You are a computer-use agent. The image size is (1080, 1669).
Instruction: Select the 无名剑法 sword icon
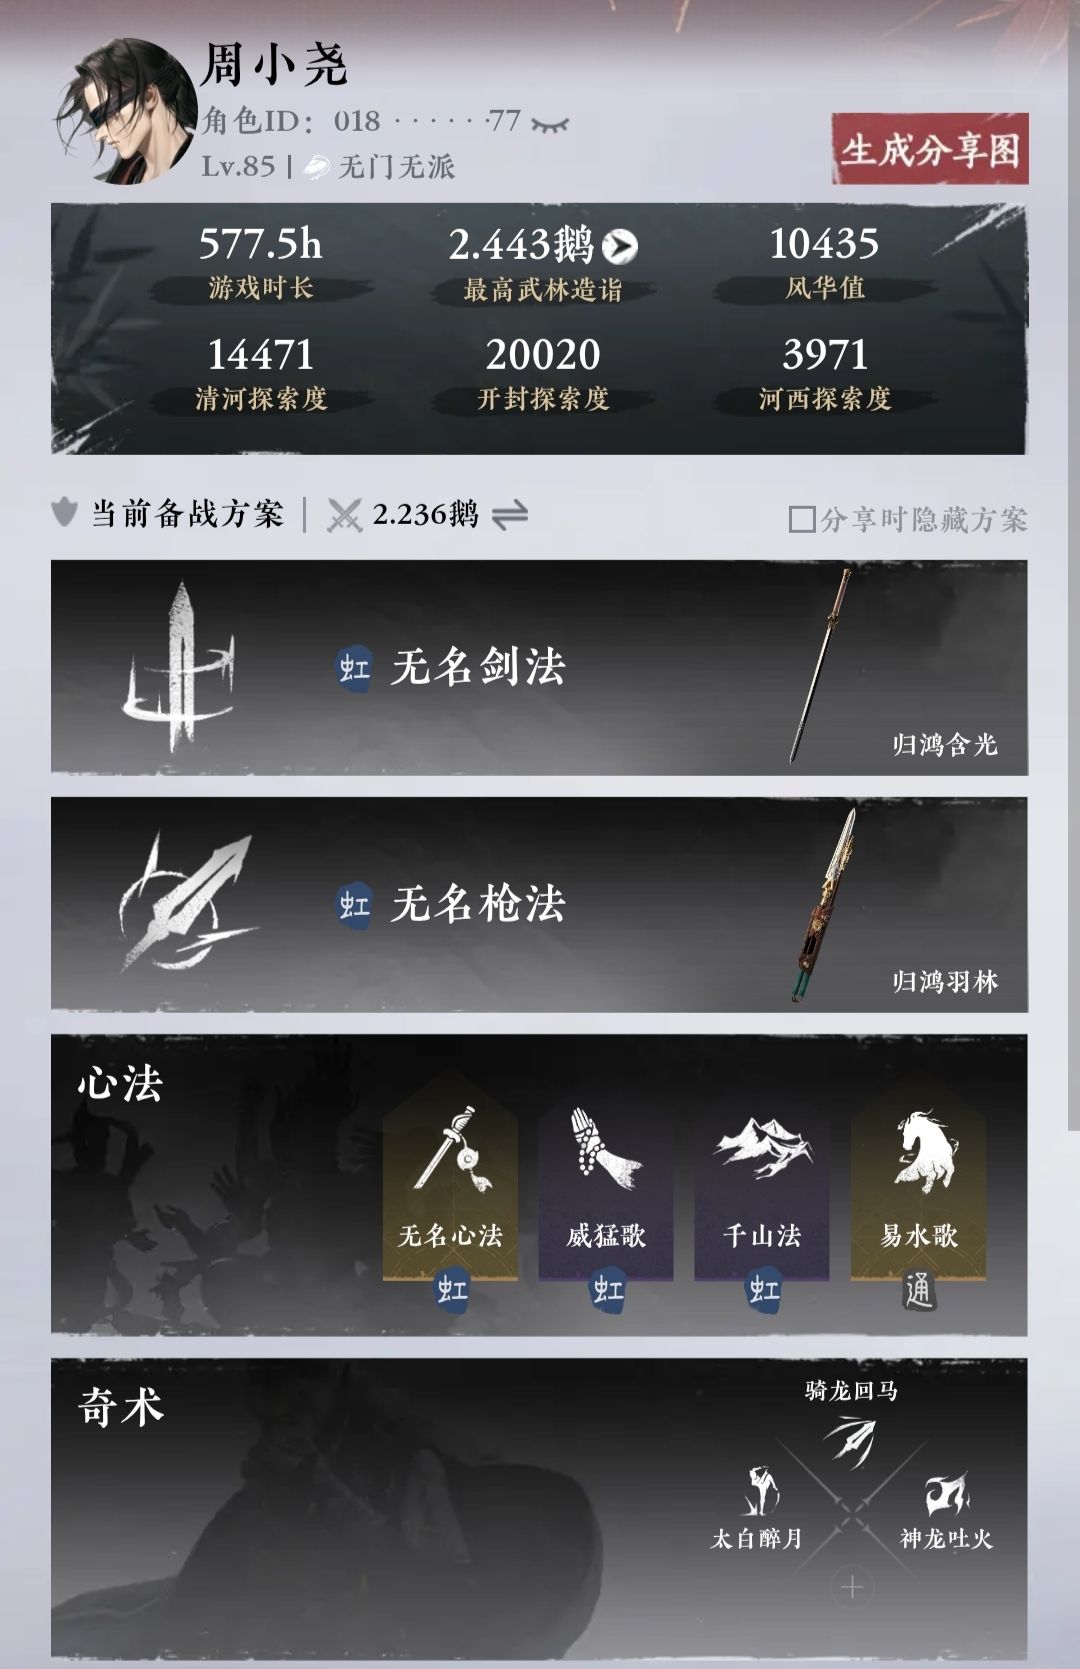click(x=178, y=667)
